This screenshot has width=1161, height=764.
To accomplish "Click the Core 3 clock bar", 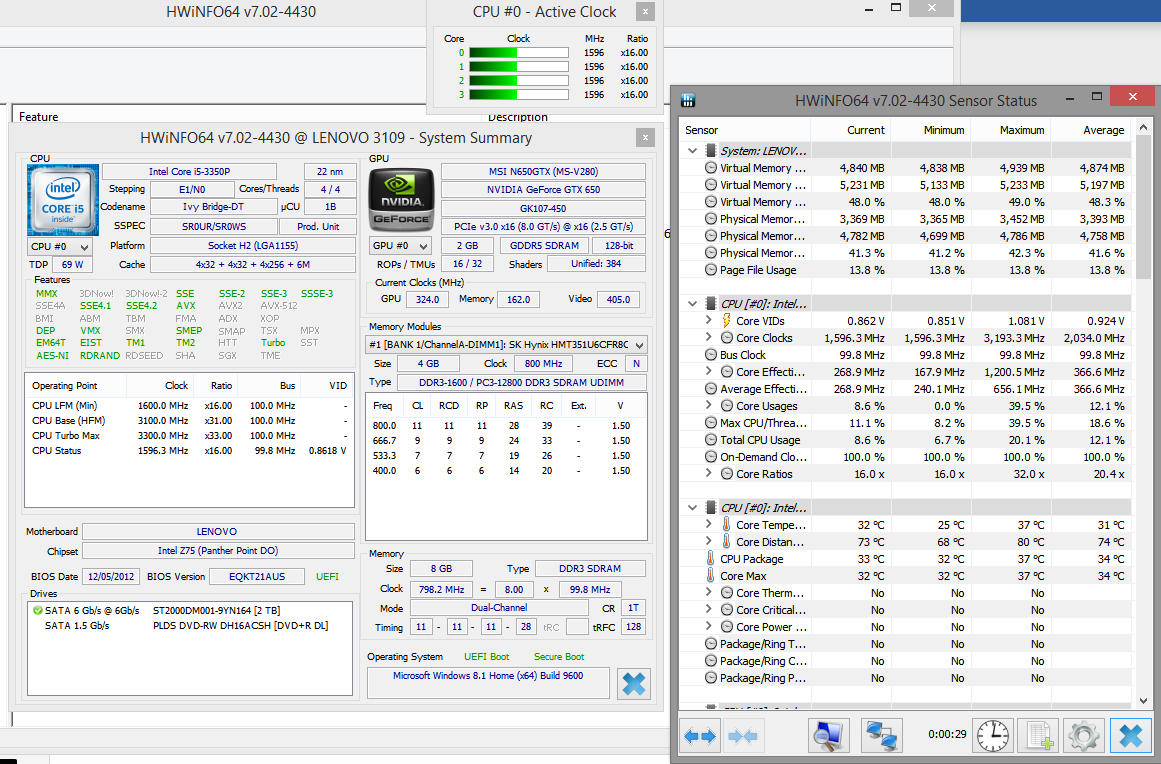I will tap(519, 95).
